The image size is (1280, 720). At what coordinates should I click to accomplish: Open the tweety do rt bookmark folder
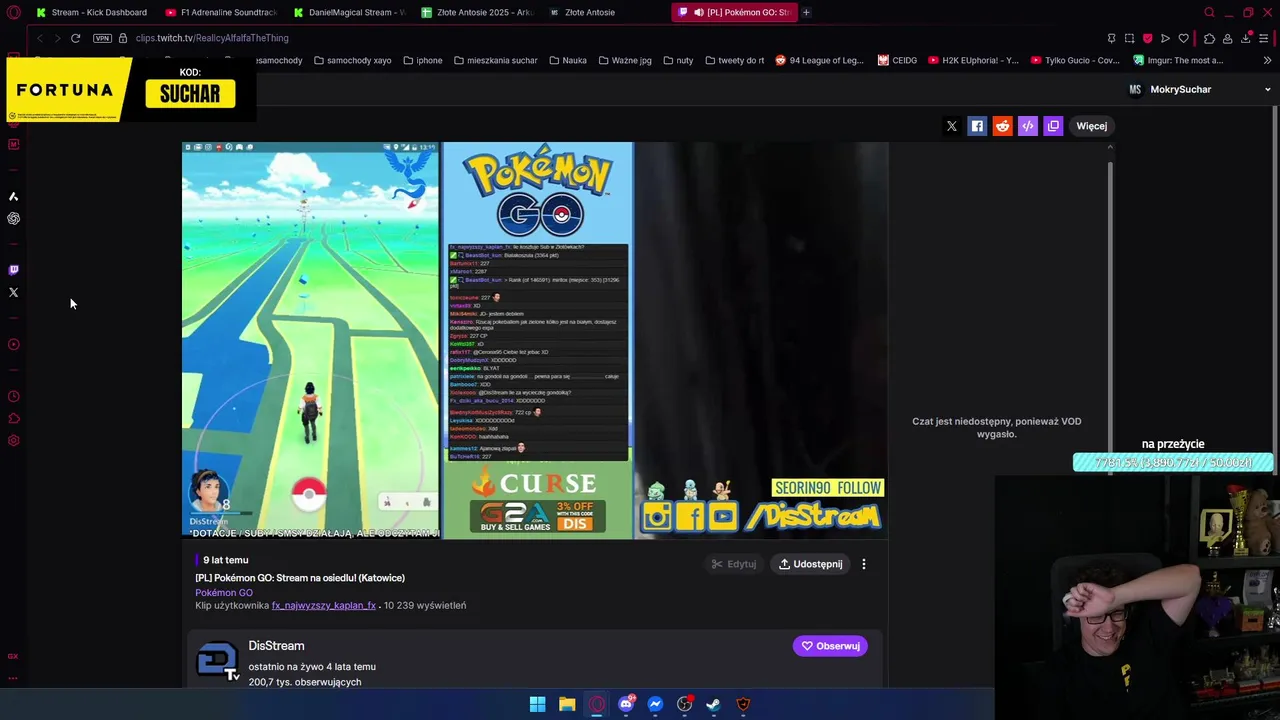click(734, 60)
